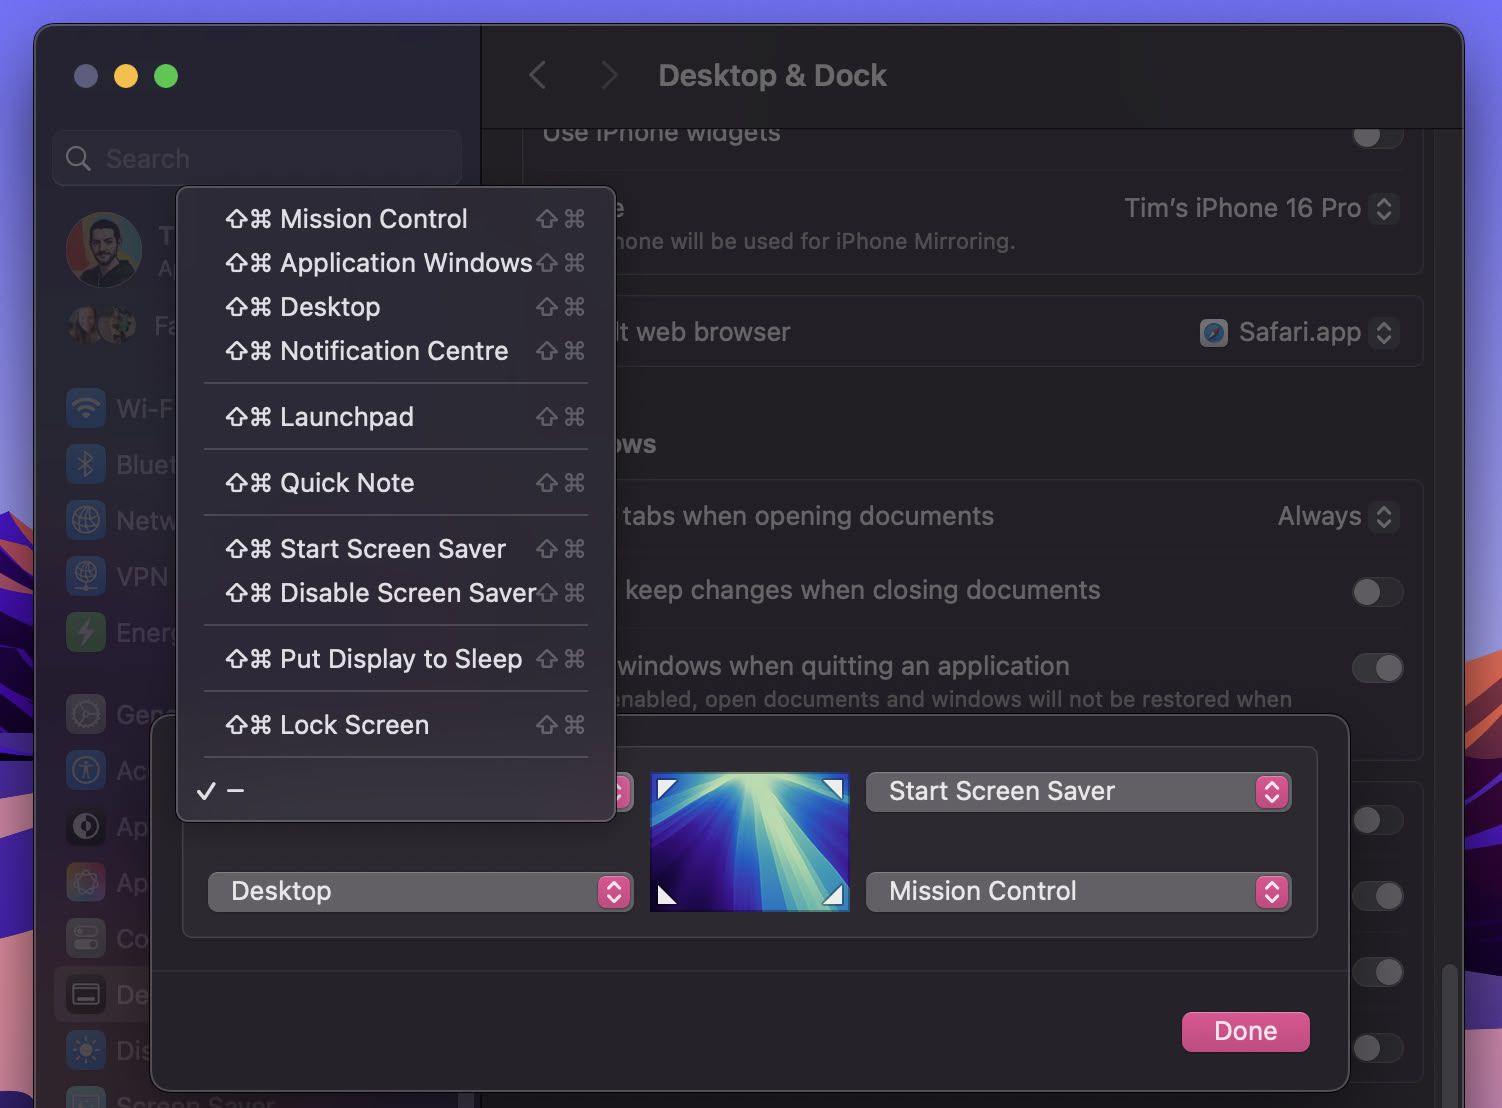Click the user profile avatar picture
Image resolution: width=1502 pixels, height=1108 pixels.
tap(104, 250)
